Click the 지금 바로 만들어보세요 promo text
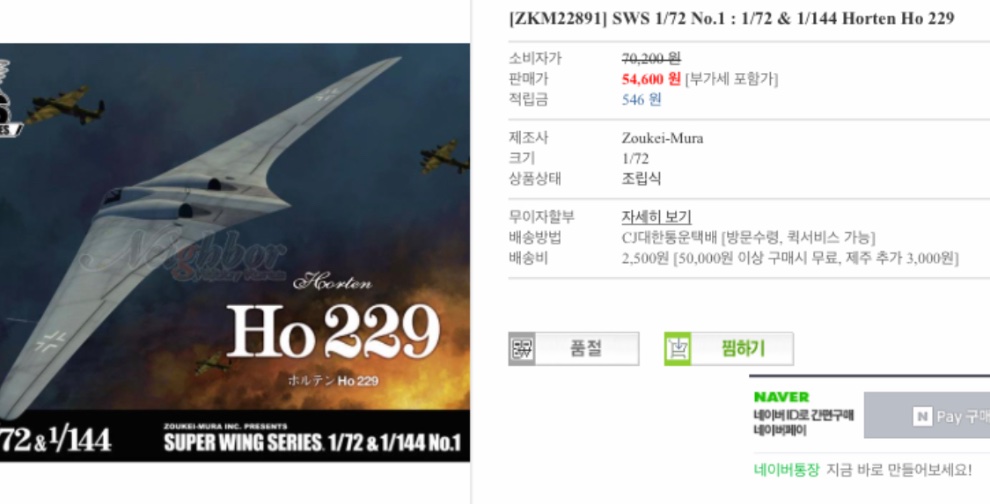Image resolution: width=990 pixels, height=504 pixels. tap(899, 470)
